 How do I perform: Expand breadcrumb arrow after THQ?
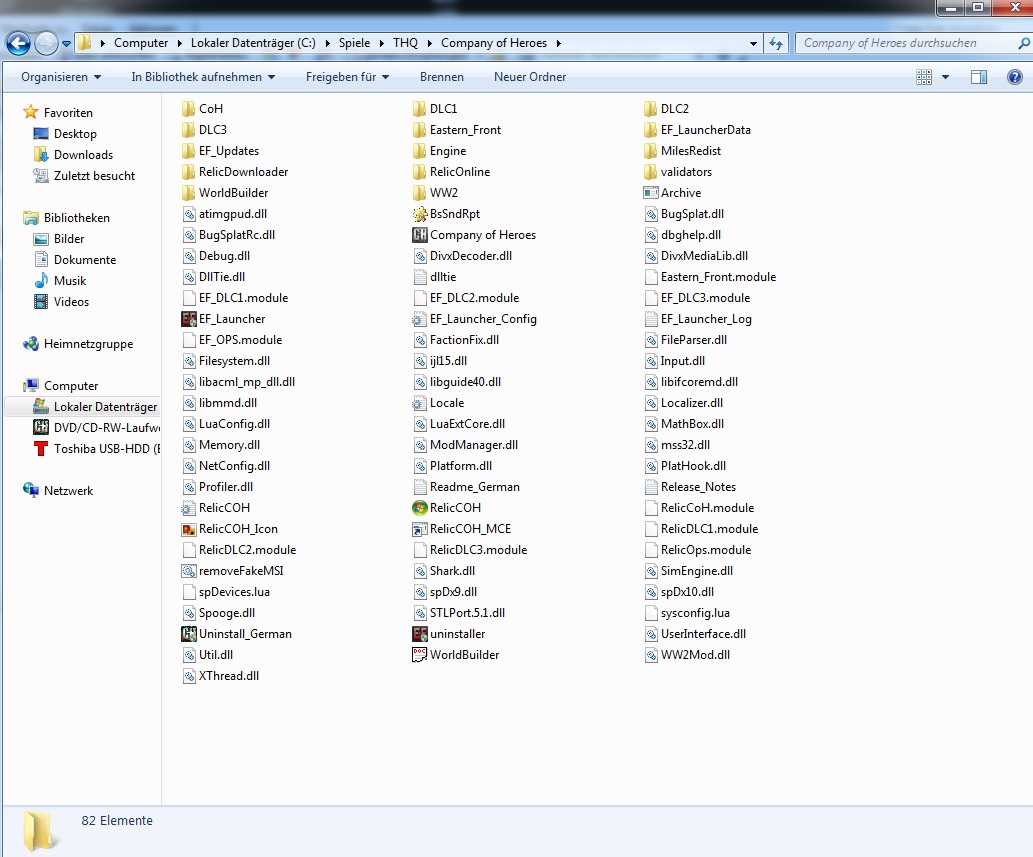coord(430,43)
